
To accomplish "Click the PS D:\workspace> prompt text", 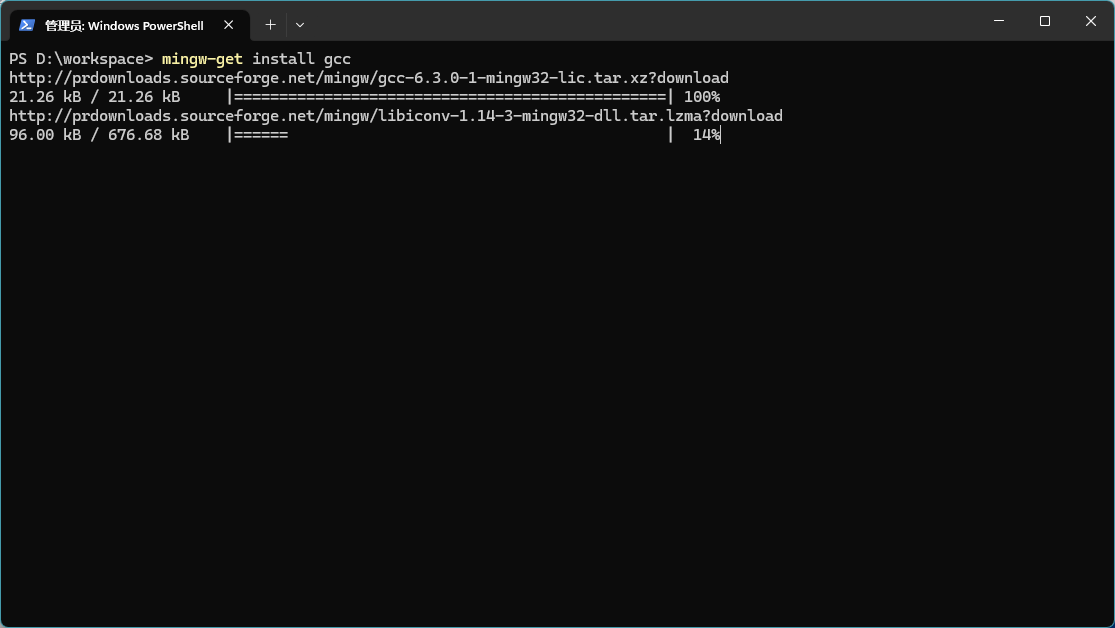I will [x=81, y=59].
